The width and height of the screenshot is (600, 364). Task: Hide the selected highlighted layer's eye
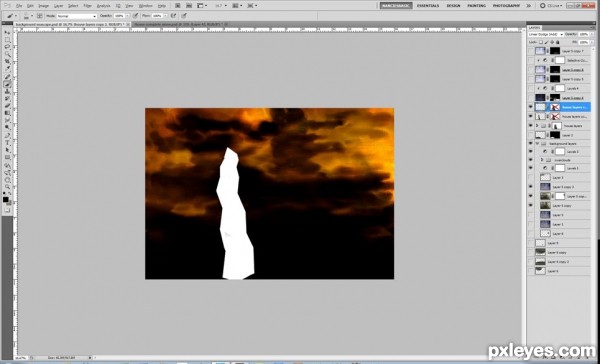pyautogui.click(x=530, y=107)
